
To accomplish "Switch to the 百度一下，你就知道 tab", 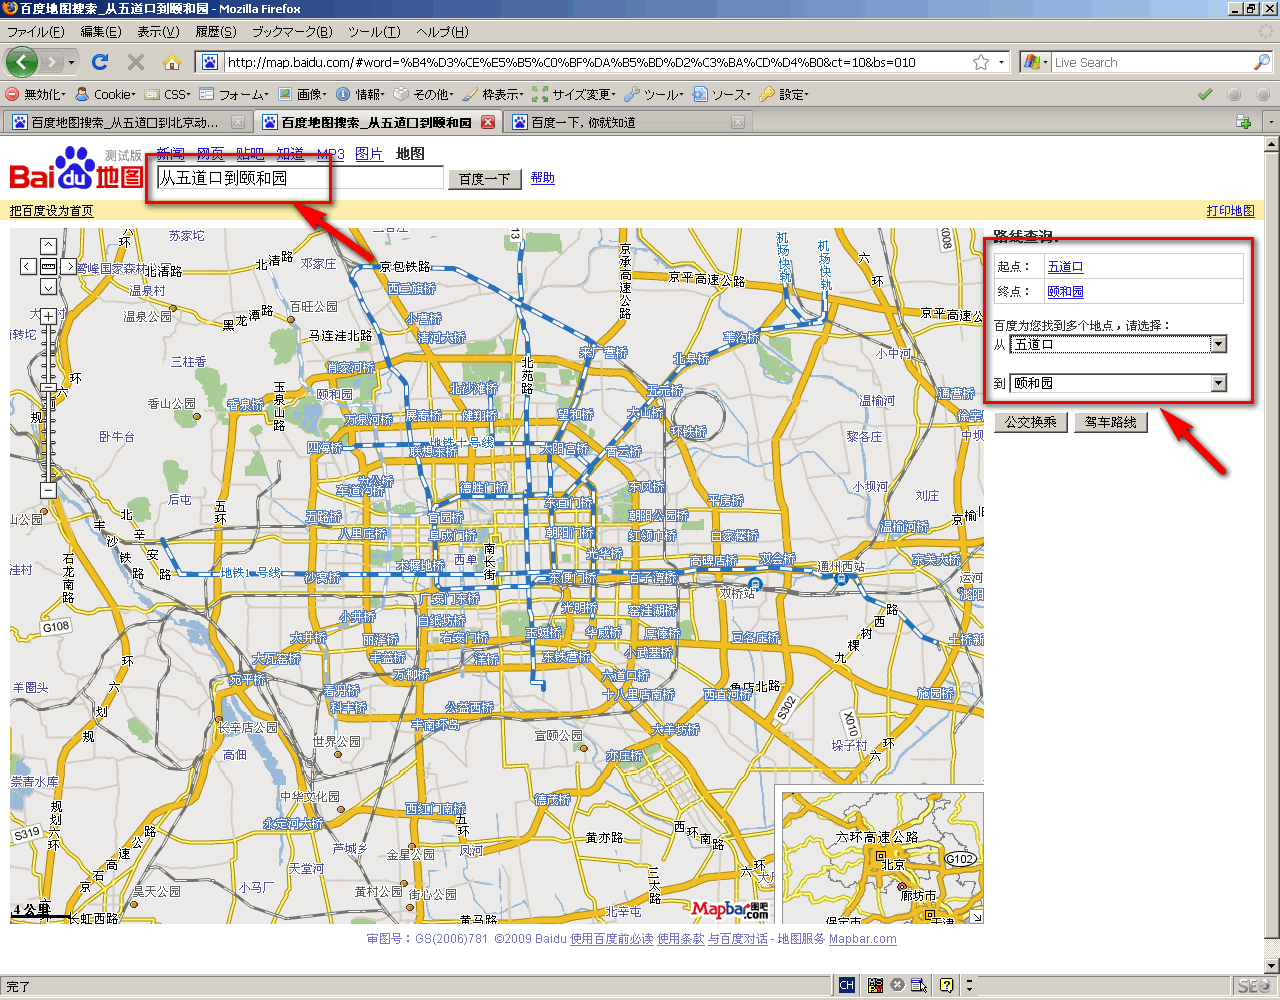I will pyautogui.click(x=628, y=122).
